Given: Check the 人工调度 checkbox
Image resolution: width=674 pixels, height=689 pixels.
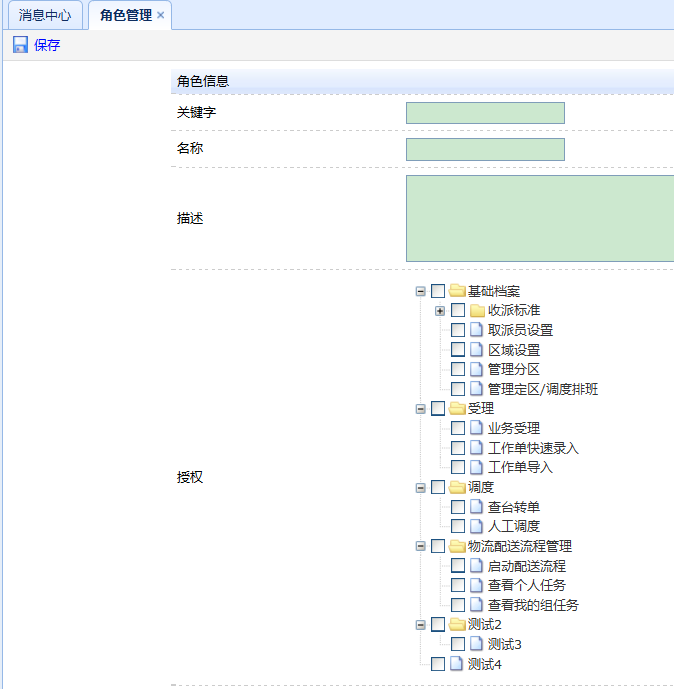Looking at the screenshot, I should click(x=458, y=526).
